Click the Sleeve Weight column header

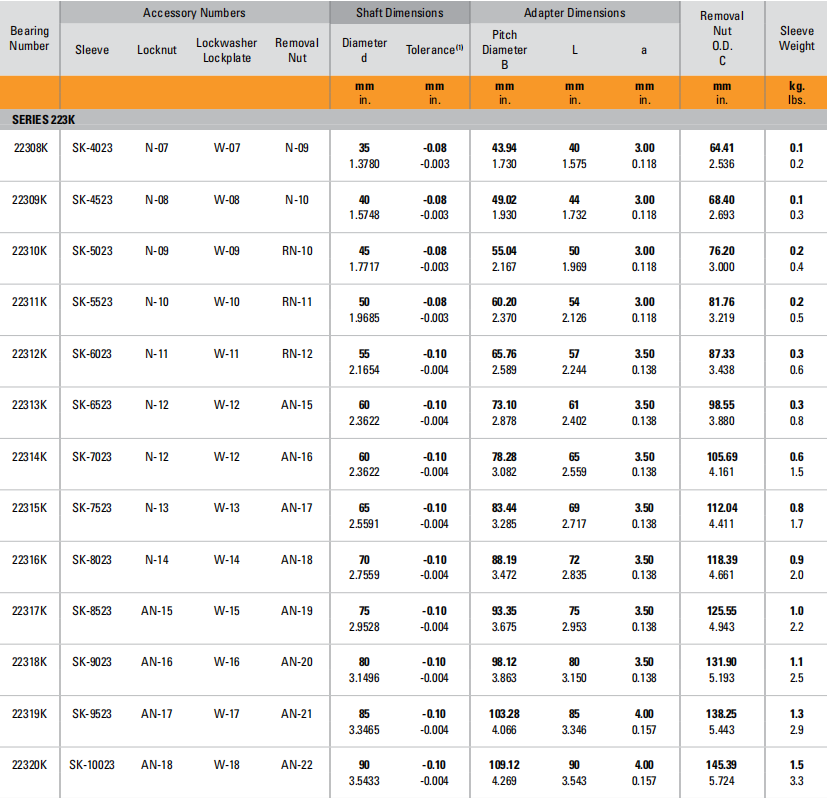(x=796, y=38)
